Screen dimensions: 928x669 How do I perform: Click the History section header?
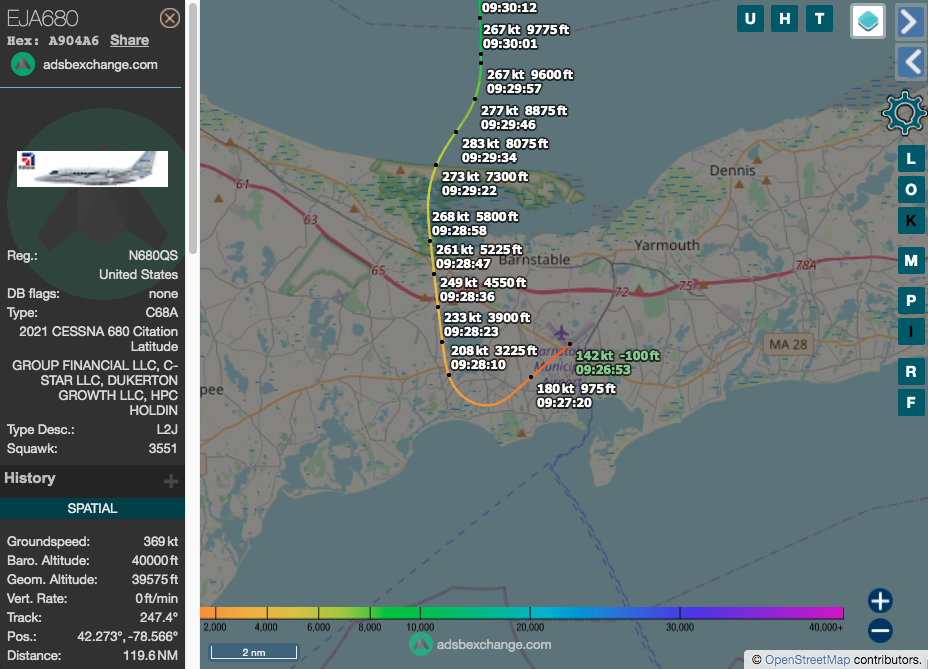click(30, 478)
